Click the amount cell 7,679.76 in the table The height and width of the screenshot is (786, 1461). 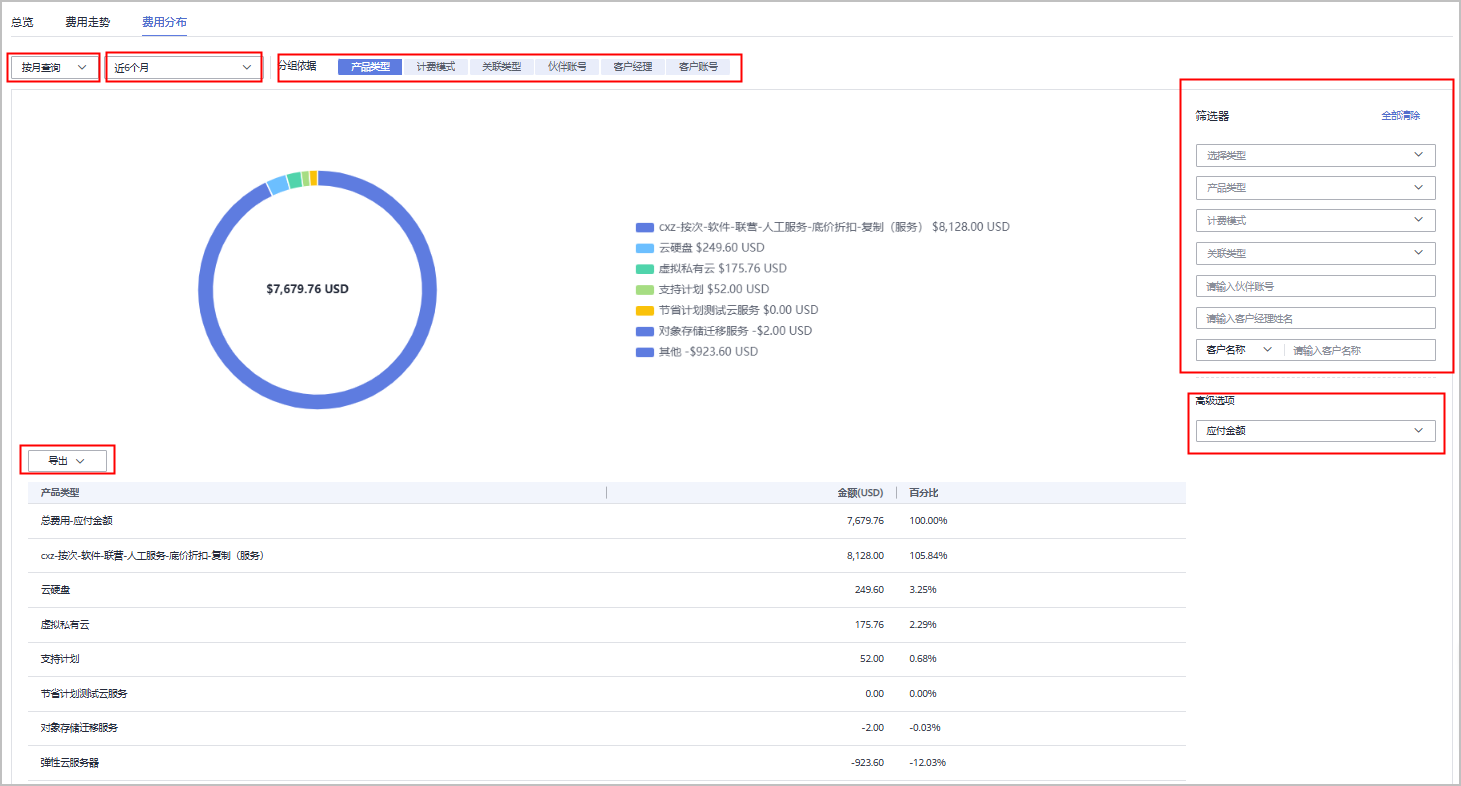point(865,521)
